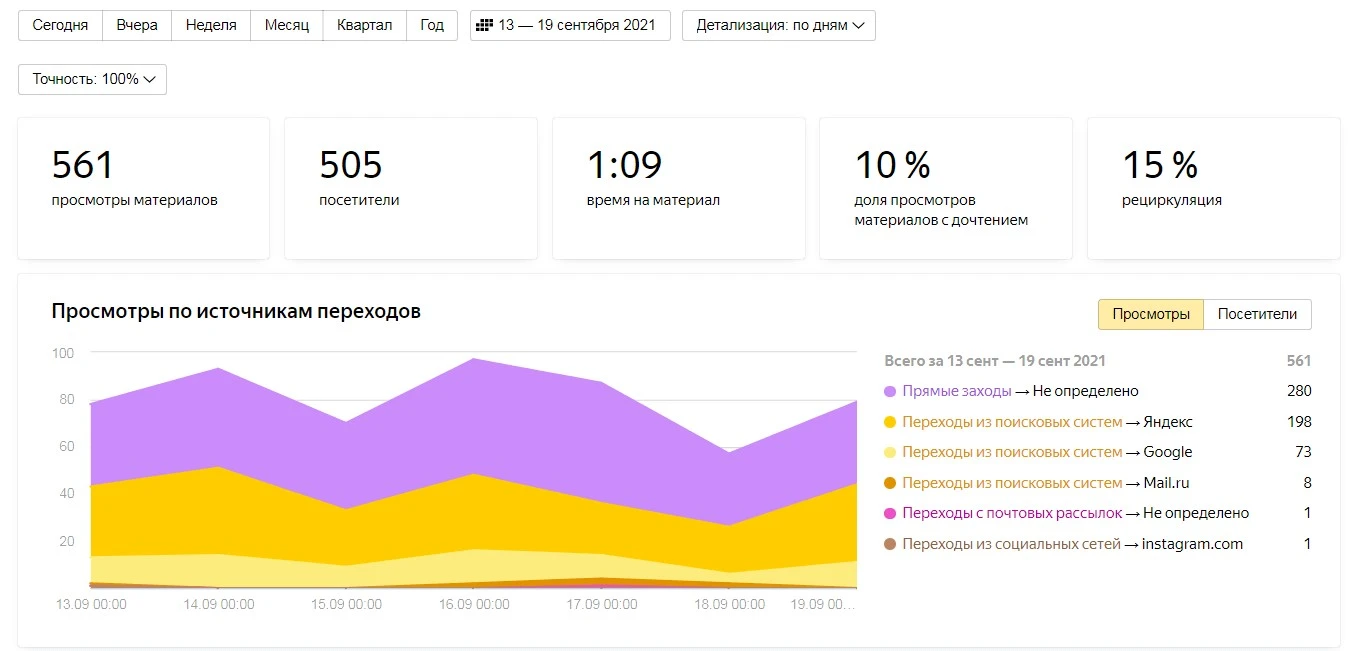This screenshot has height=651, width=1349.
Task: Click the calendar icon in date range
Action: tap(485, 25)
